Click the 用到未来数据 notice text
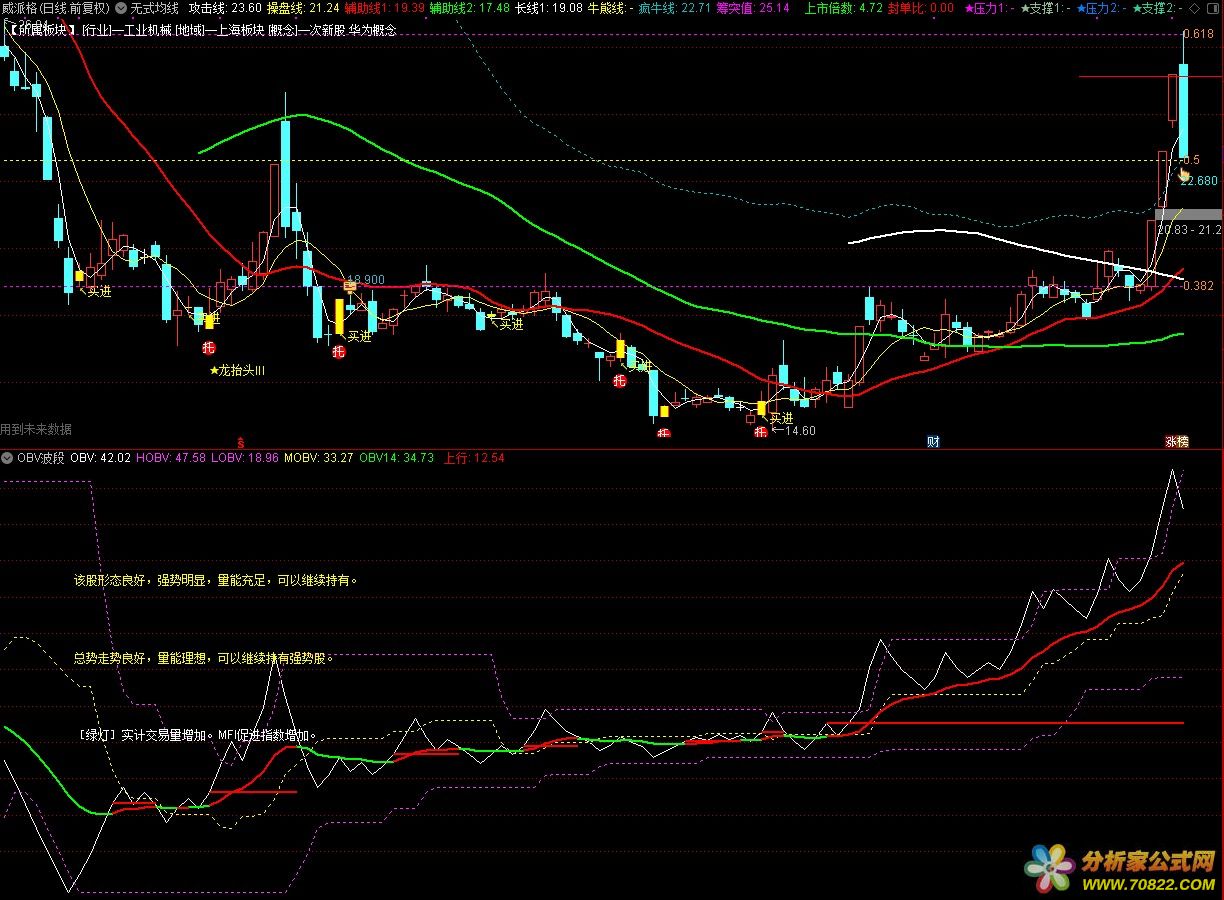1224x900 pixels. click(x=36, y=429)
